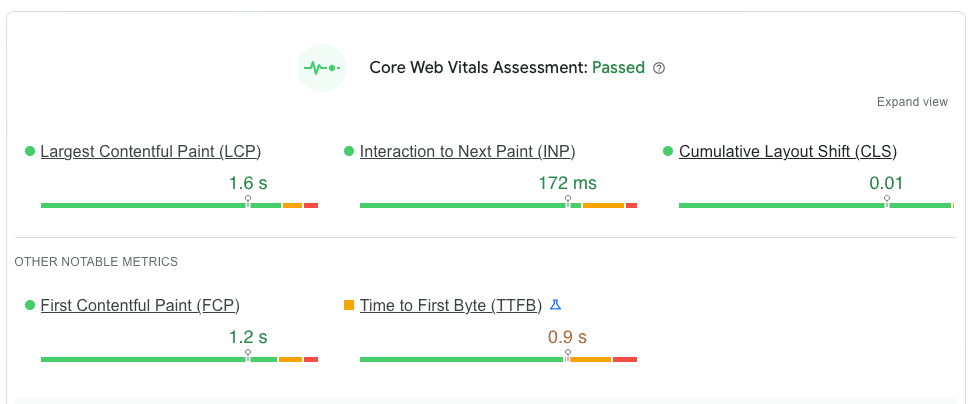Image resolution: width=971 pixels, height=404 pixels.
Task: Click the experimental flask icon by TTFB
Action: click(556, 305)
